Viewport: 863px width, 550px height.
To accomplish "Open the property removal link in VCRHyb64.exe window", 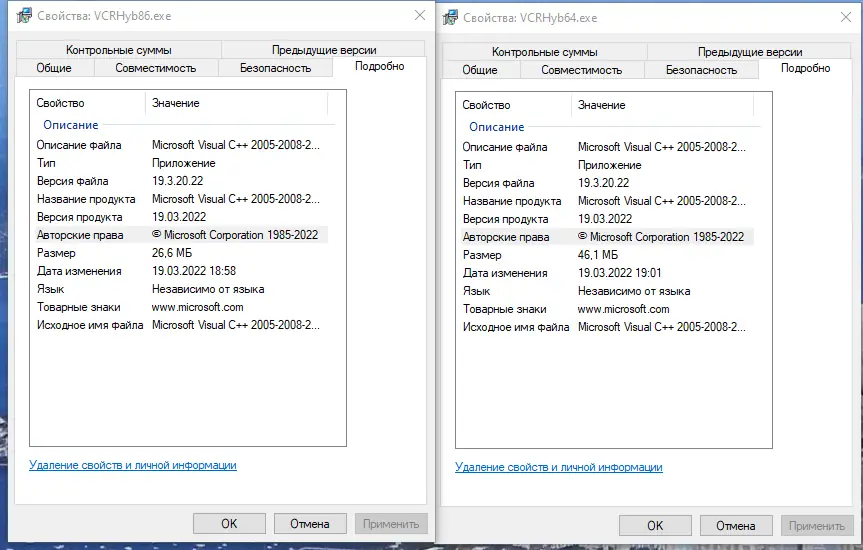I will pyautogui.click(x=558, y=467).
